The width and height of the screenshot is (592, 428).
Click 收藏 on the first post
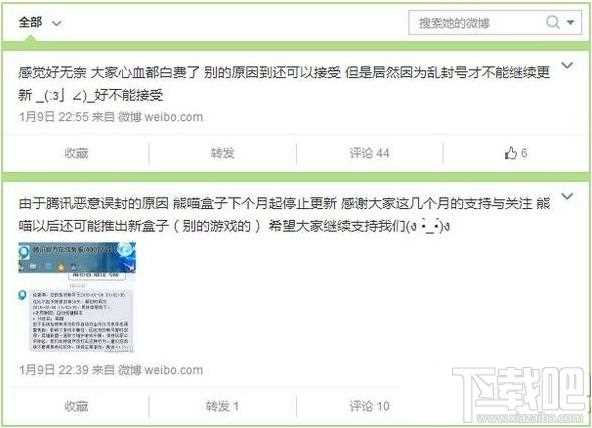[x=76, y=153]
